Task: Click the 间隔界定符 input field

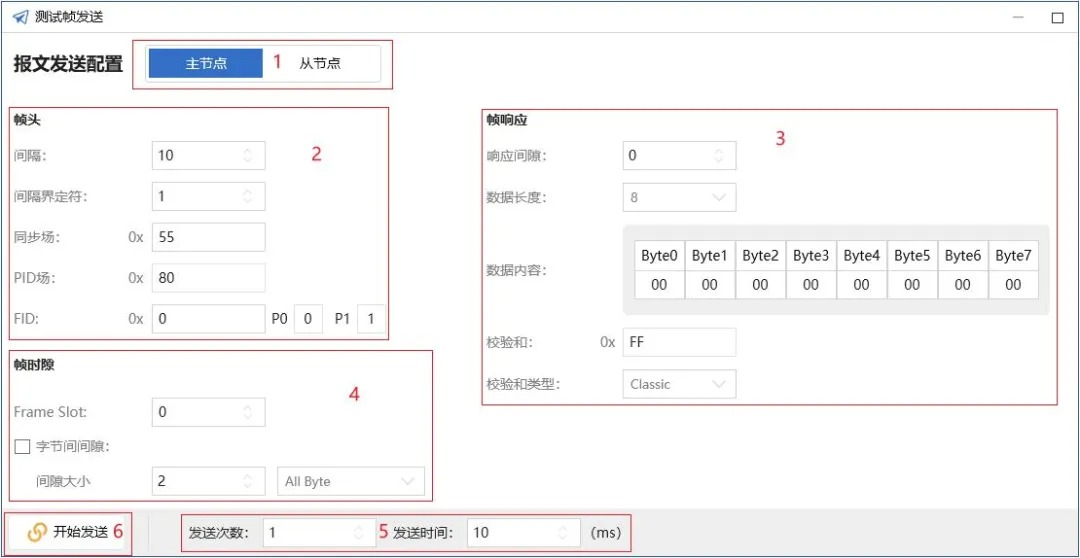Action: [208, 196]
